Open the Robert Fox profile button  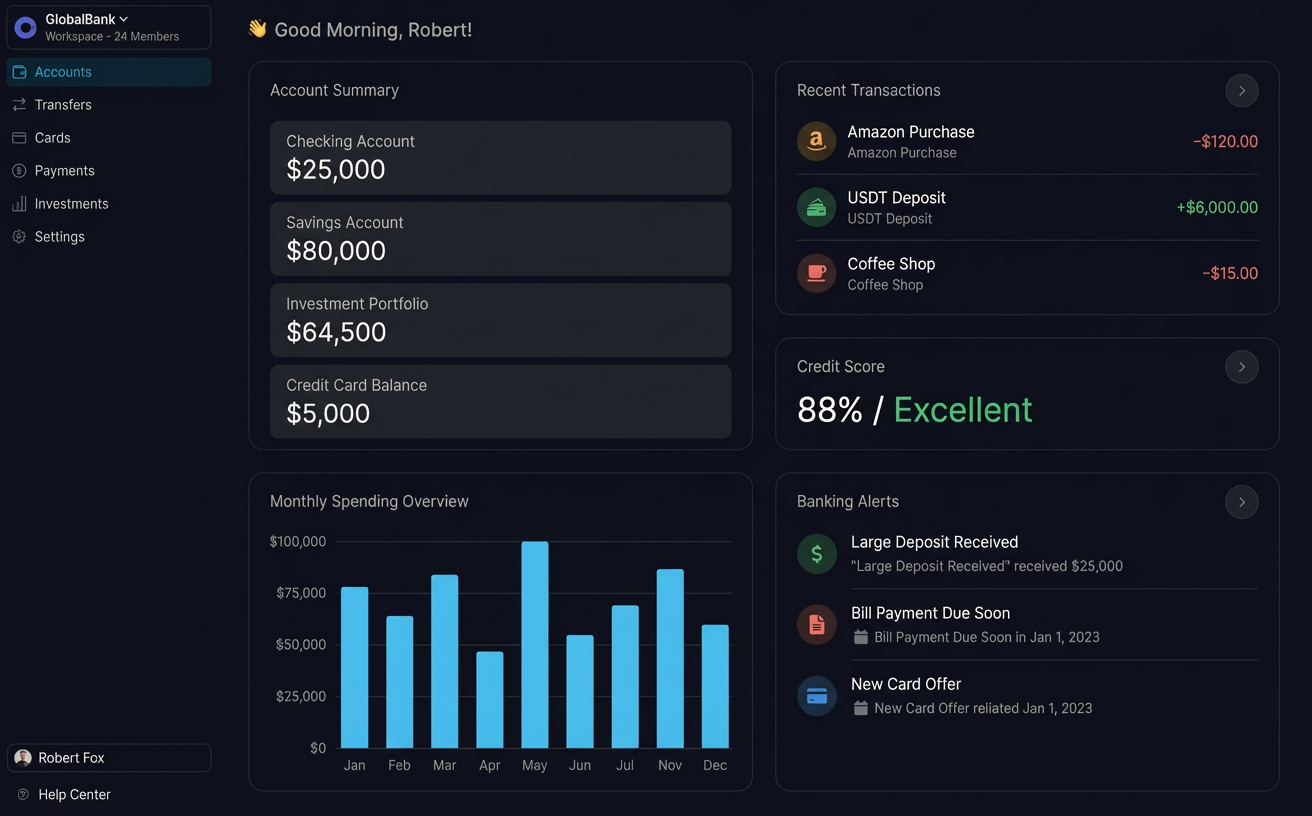109,758
